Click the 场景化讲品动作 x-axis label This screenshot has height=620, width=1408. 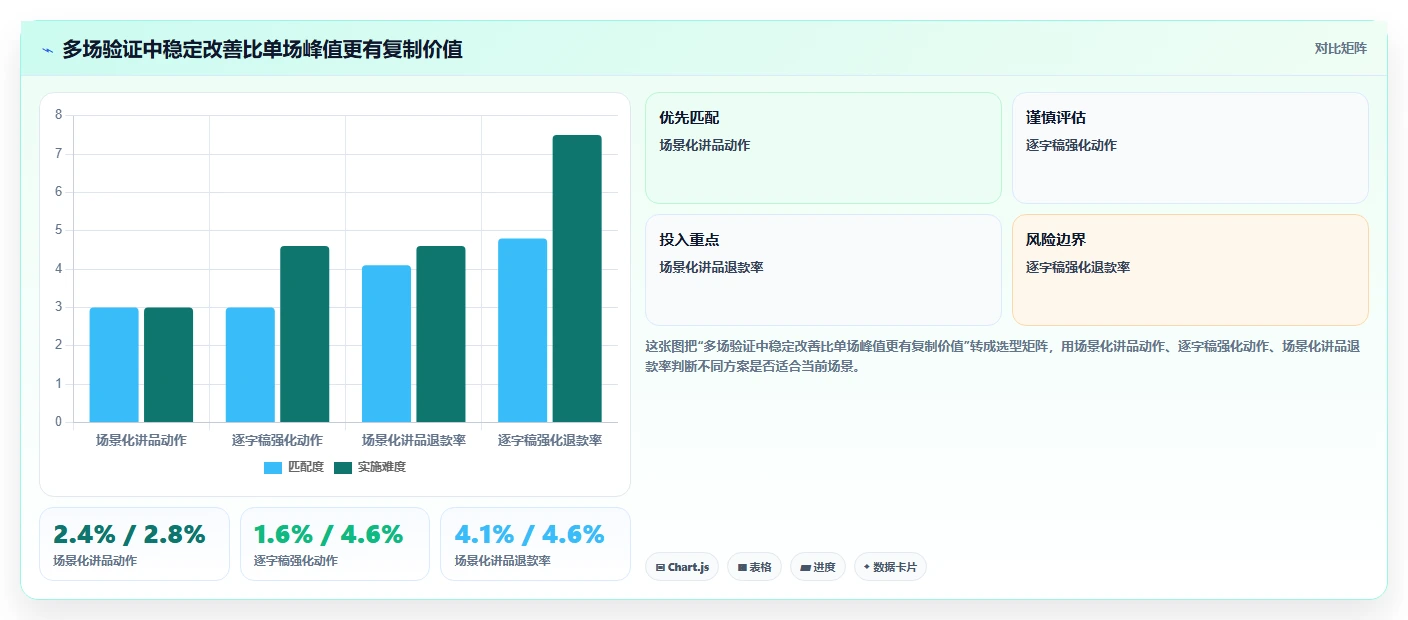tap(141, 440)
